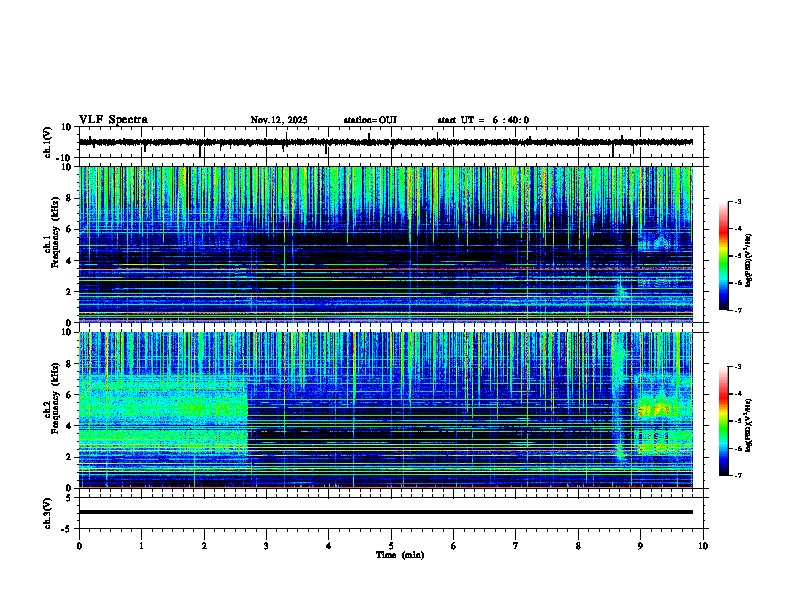
Task: Click the station name label
Action: click(370, 120)
